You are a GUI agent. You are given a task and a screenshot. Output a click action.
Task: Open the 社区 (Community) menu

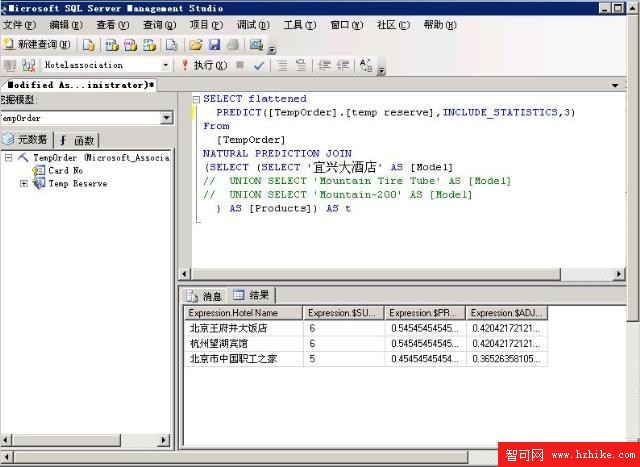(393, 25)
